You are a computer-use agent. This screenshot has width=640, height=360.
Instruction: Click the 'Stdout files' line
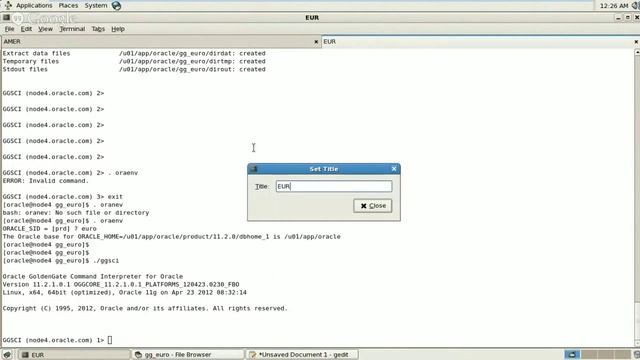134,69
